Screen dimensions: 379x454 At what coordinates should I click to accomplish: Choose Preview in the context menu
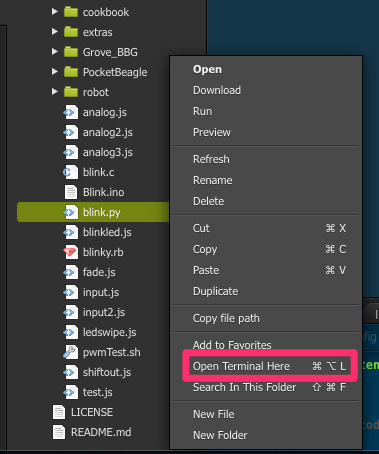coord(266,132)
